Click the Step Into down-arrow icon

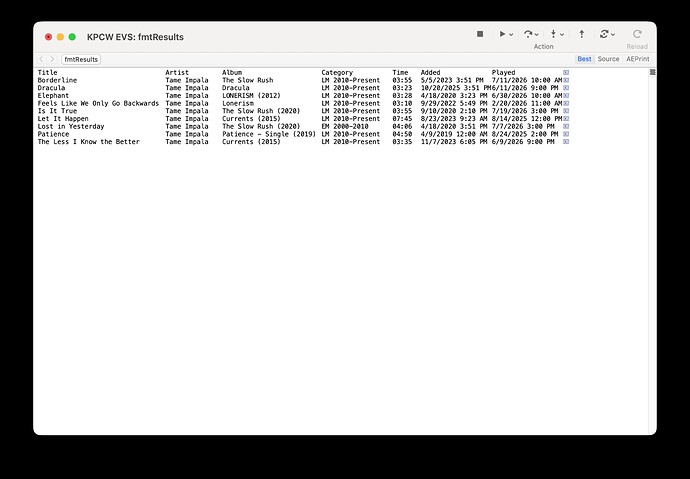553,34
